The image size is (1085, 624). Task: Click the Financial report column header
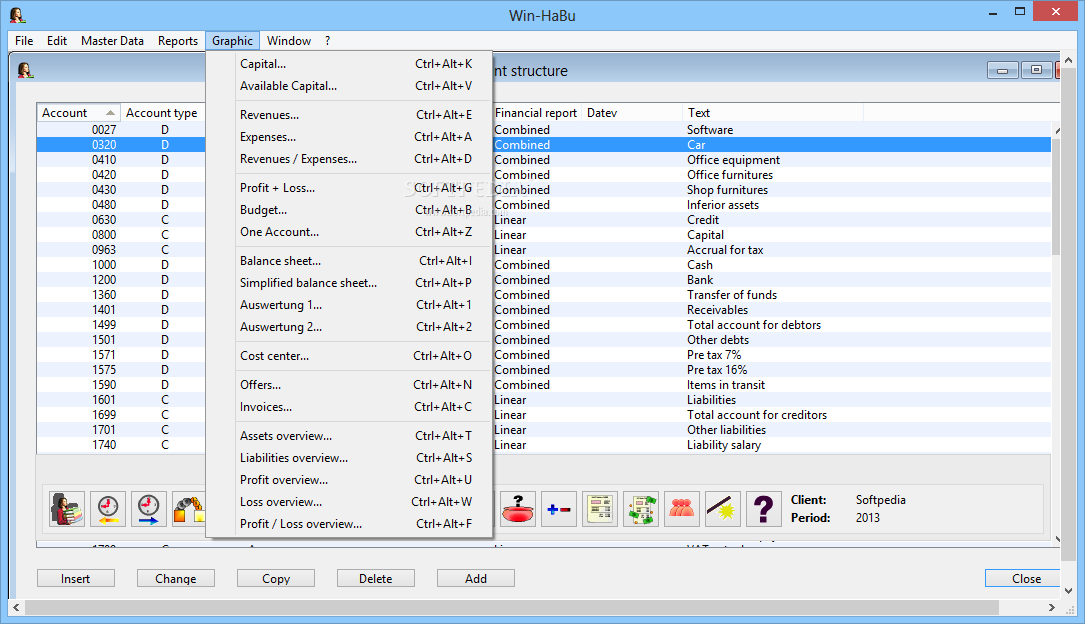pyautogui.click(x=536, y=113)
